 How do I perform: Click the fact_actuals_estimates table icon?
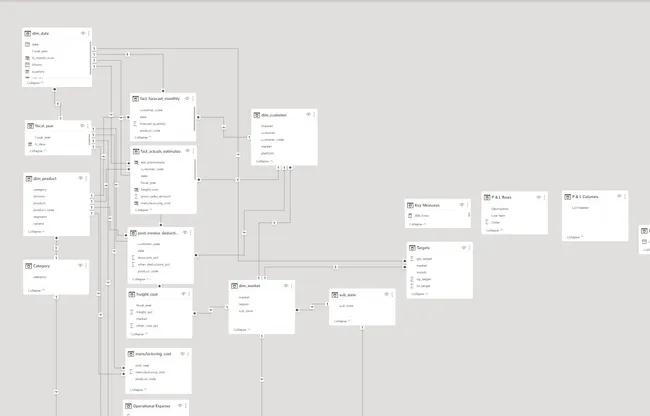[x=136, y=152]
